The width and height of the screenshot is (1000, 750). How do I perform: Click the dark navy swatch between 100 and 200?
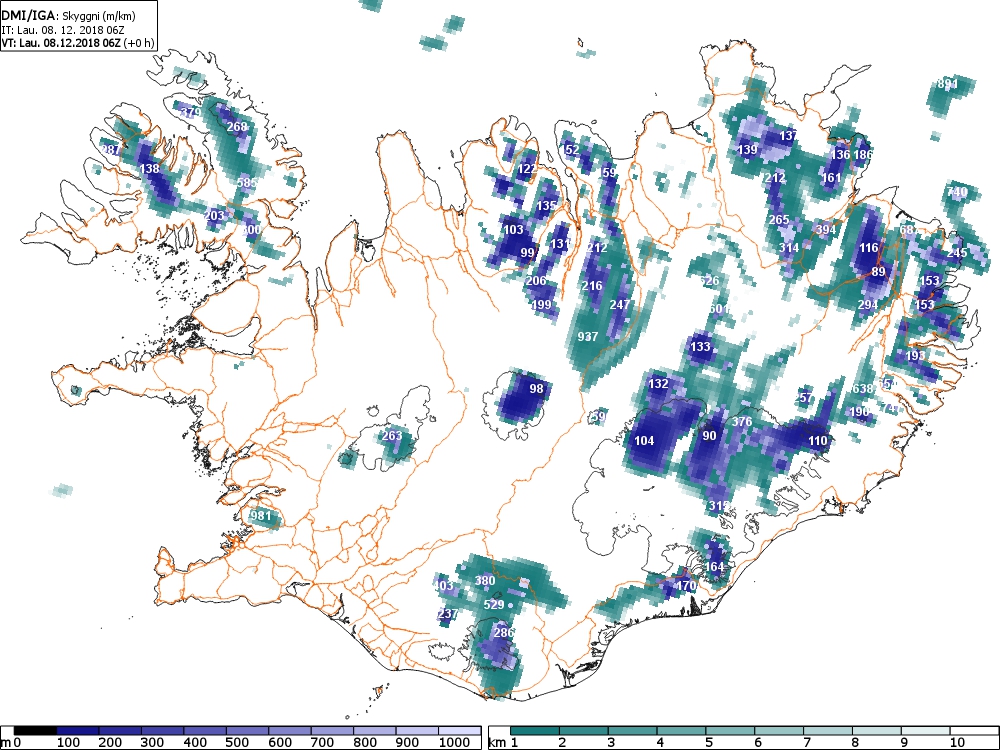click(78, 731)
